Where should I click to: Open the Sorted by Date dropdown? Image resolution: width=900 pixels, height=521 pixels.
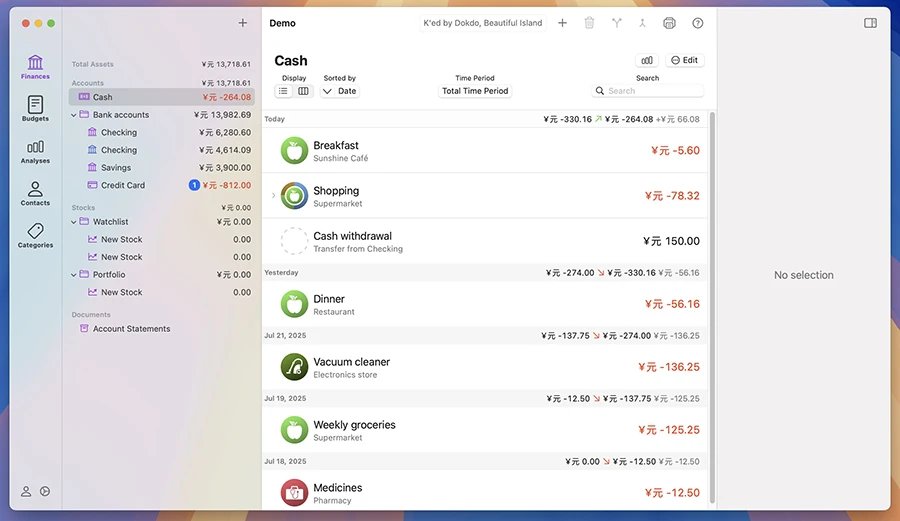point(339,91)
